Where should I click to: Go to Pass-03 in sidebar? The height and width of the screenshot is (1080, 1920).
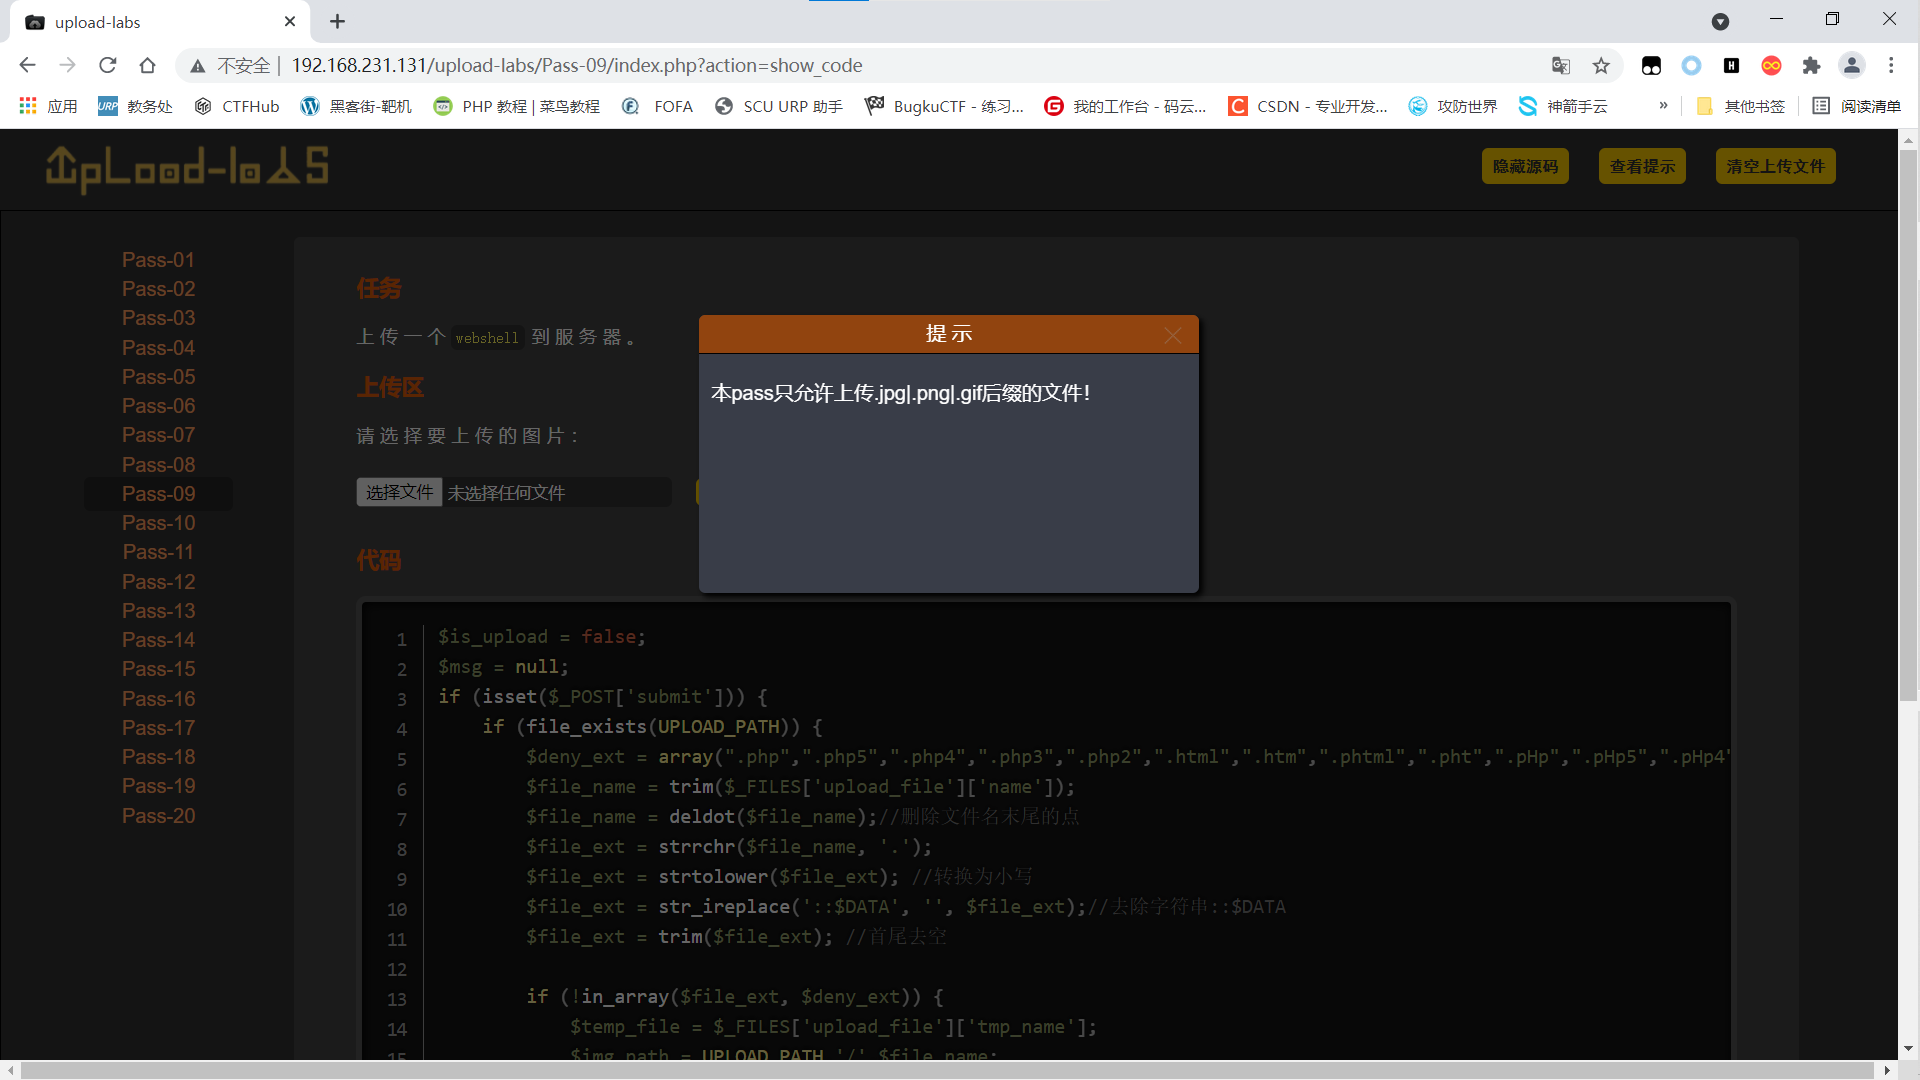pyautogui.click(x=158, y=318)
